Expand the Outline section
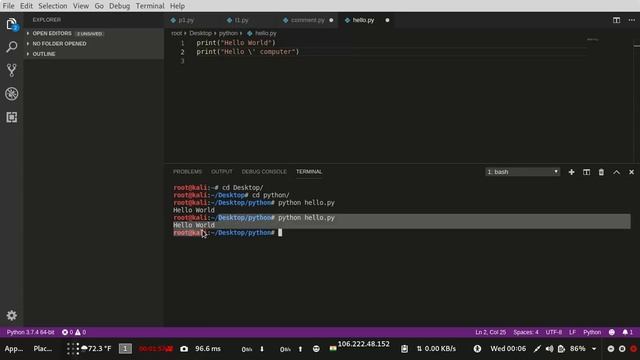Viewport: 640px width, 360px height. tap(94, 54)
